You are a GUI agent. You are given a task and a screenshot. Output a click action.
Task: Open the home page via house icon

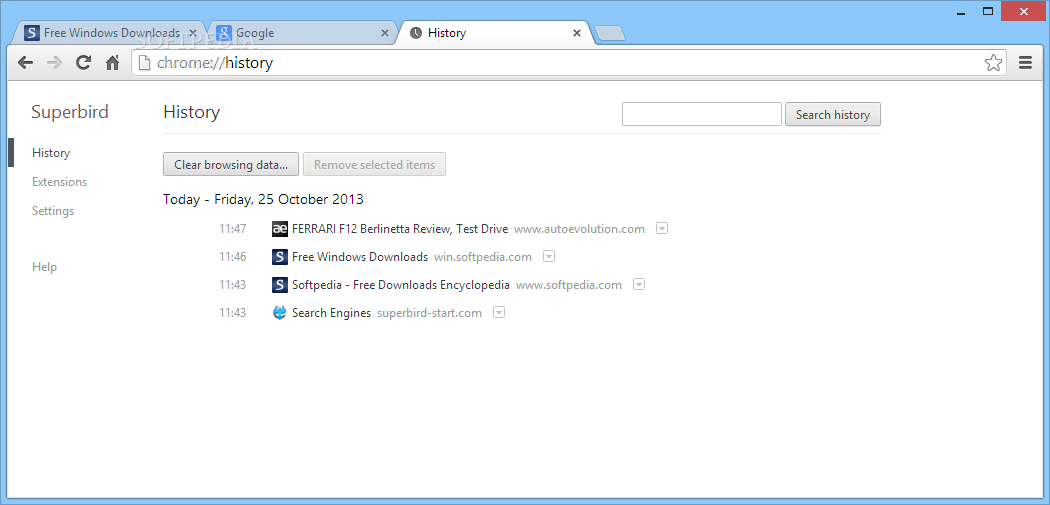click(x=112, y=63)
